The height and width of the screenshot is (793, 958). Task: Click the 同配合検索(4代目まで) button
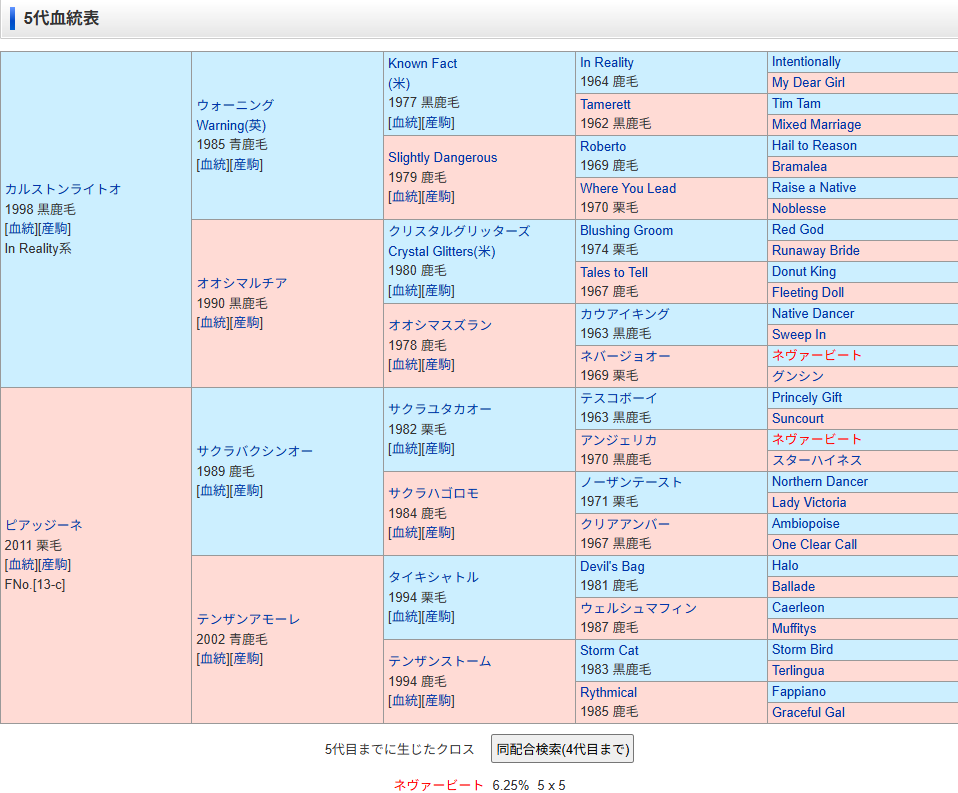click(562, 749)
